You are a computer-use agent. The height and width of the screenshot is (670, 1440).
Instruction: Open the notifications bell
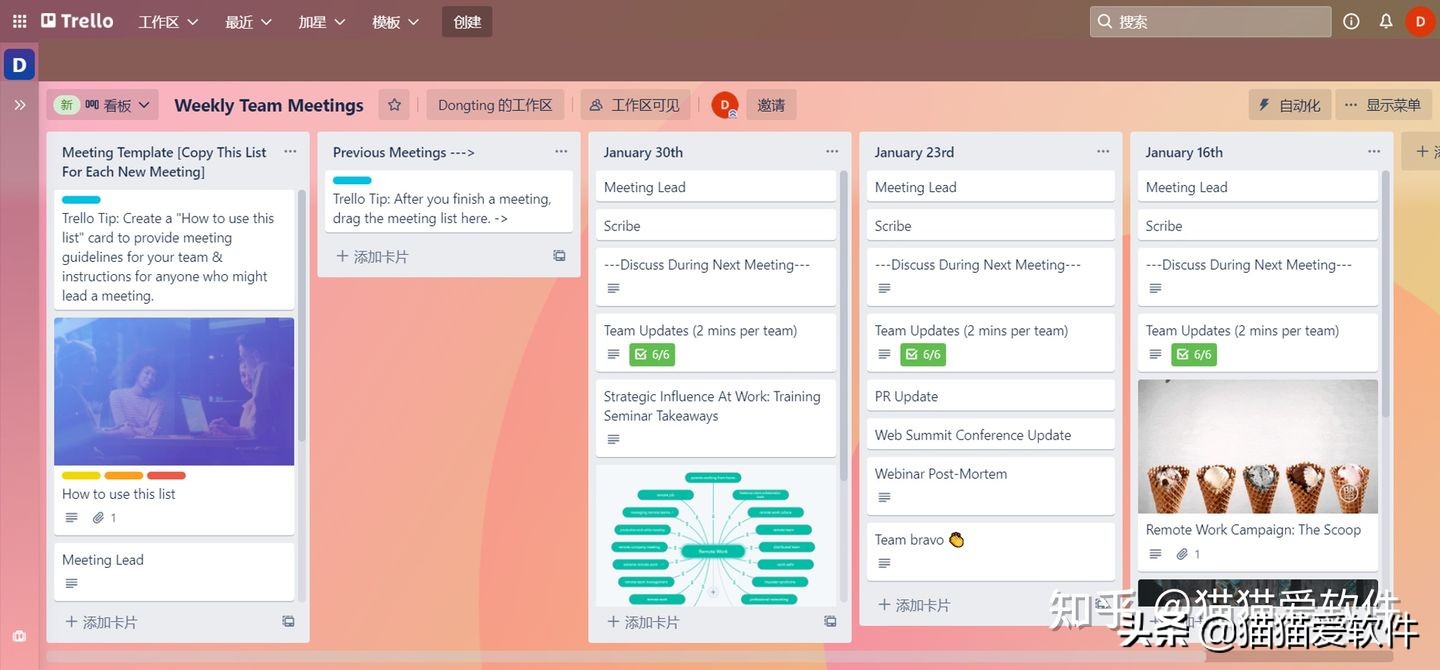pos(1386,21)
